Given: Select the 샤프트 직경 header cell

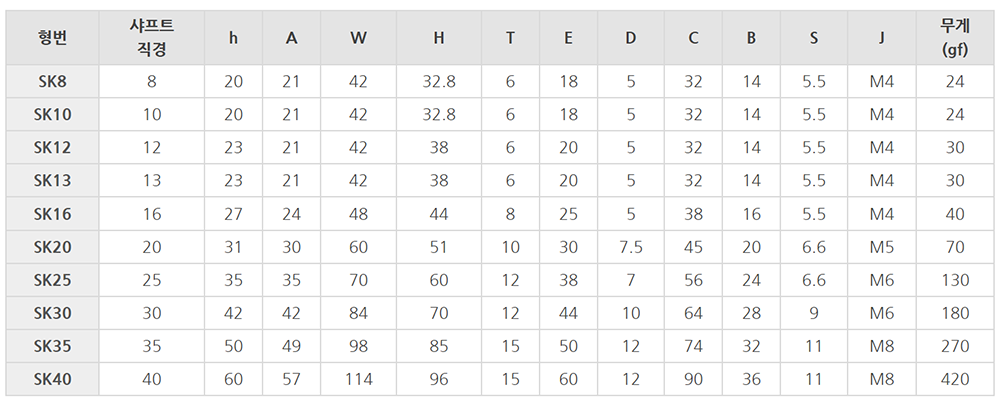Looking at the screenshot, I should [x=152, y=38].
